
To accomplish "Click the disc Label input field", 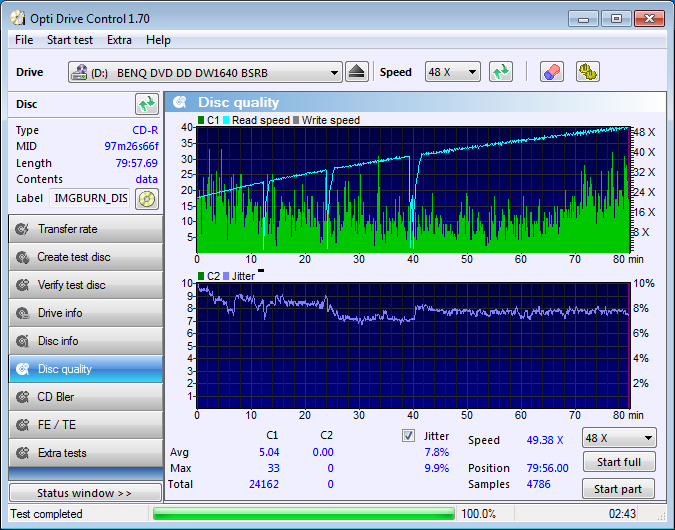I will click(x=90, y=198).
